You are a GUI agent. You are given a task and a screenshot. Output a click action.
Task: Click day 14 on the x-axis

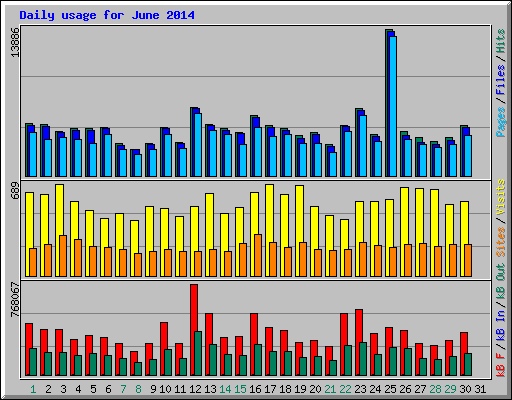click(x=225, y=389)
